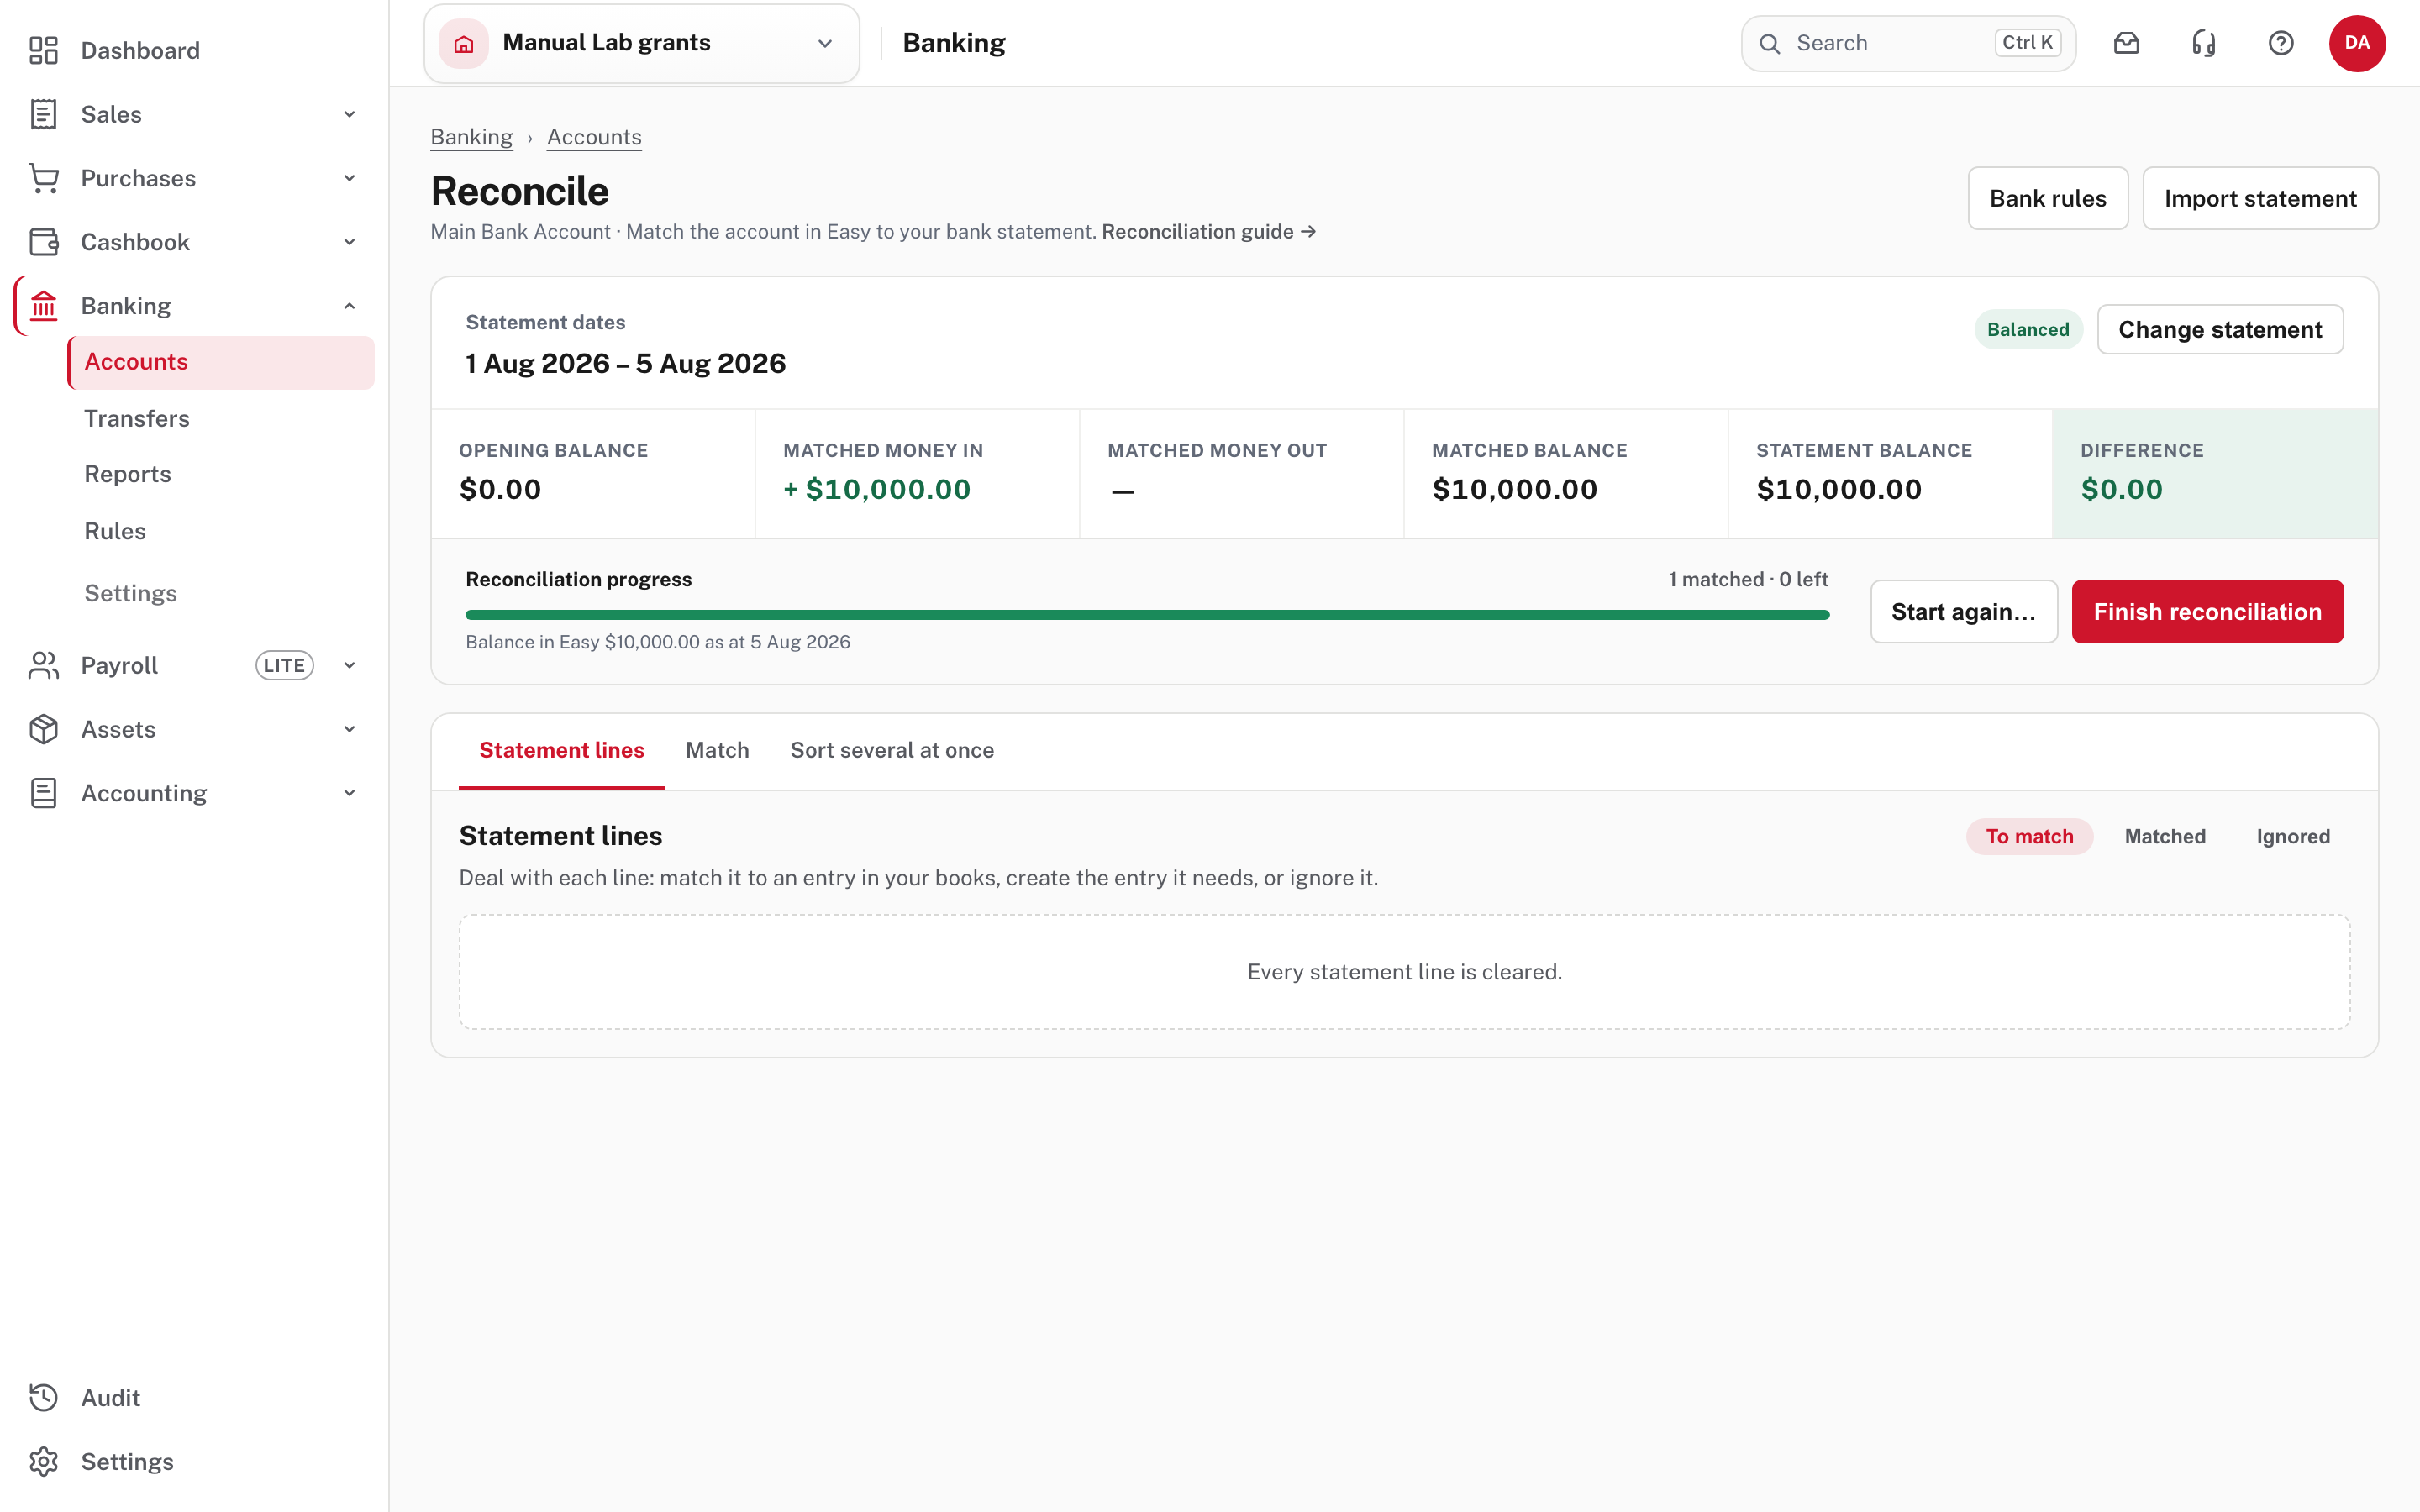Image resolution: width=2420 pixels, height=1512 pixels.
Task: Open Audit history clock icon
Action: (x=43, y=1397)
